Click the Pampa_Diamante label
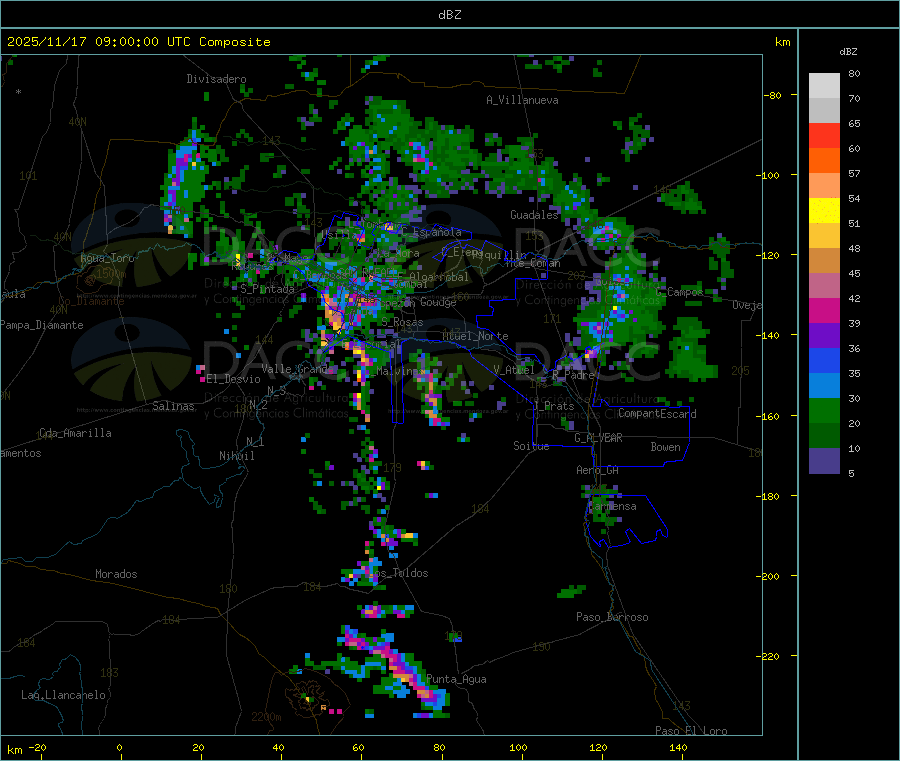Viewport: 900px width, 761px height. click(42, 325)
